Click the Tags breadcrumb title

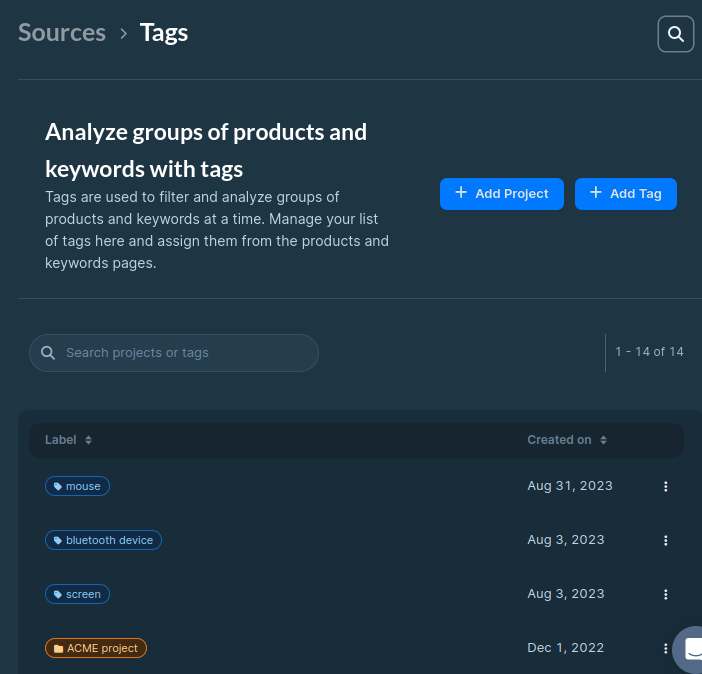pos(164,32)
